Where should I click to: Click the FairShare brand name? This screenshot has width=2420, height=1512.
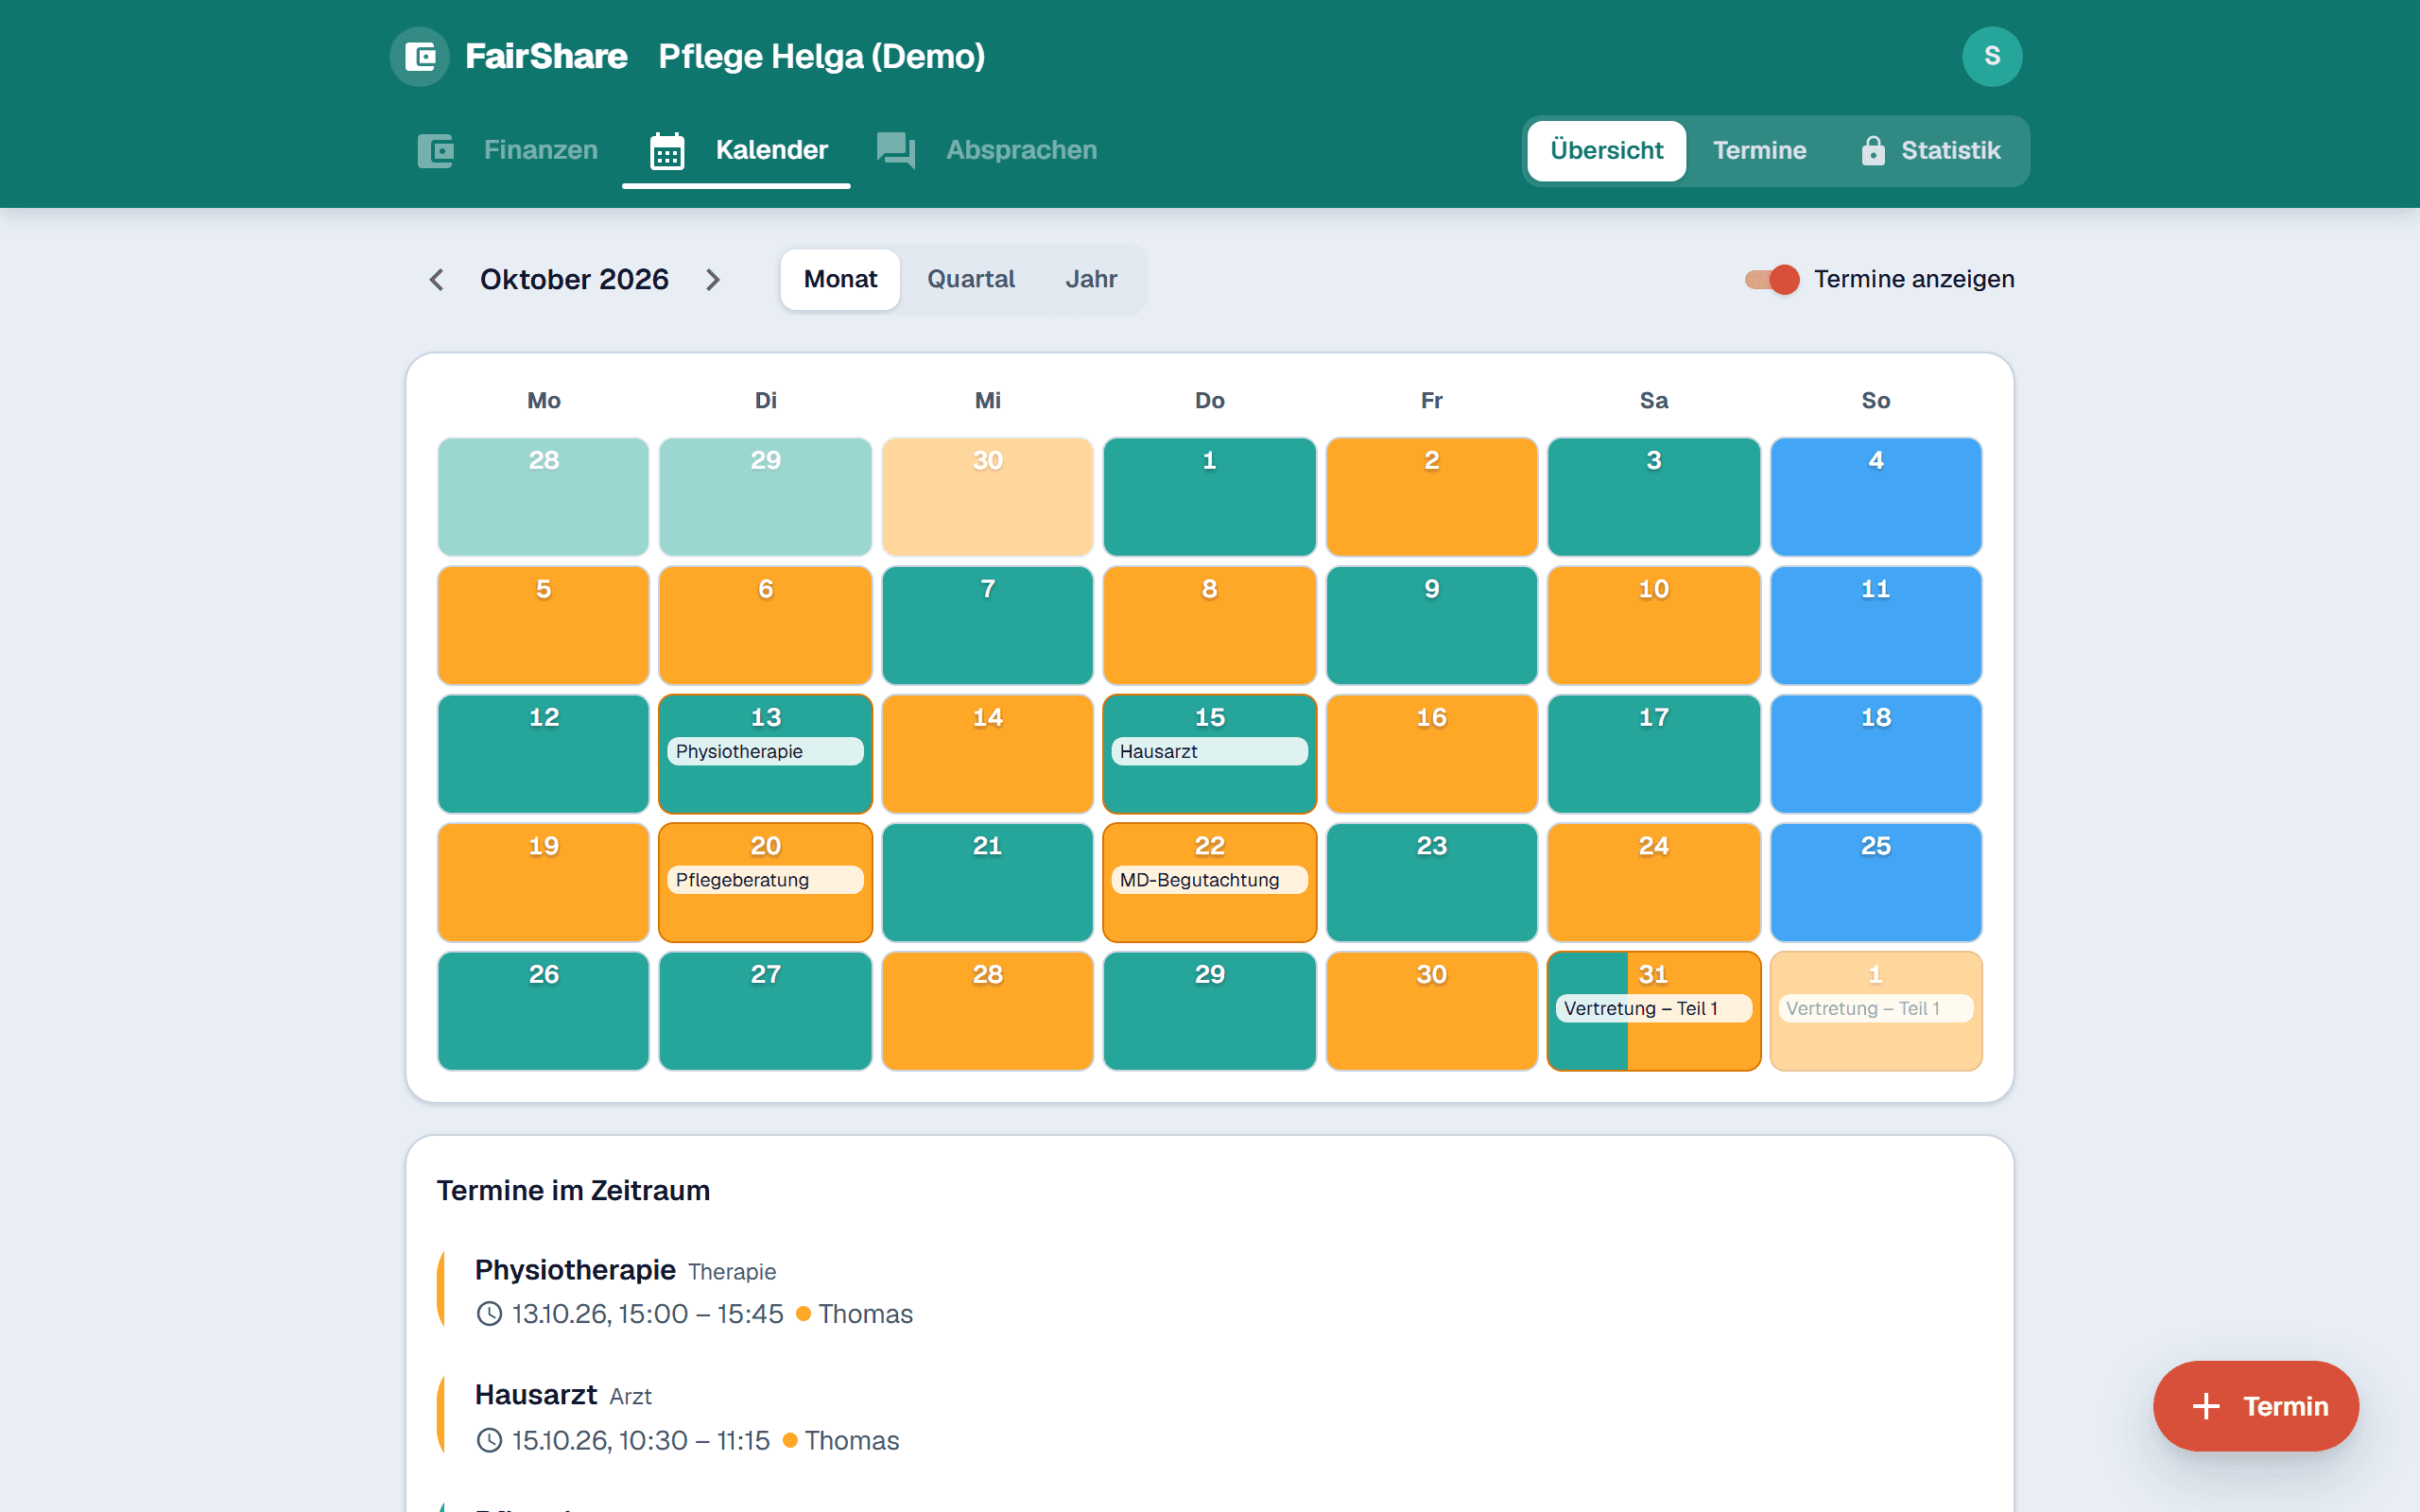(546, 57)
